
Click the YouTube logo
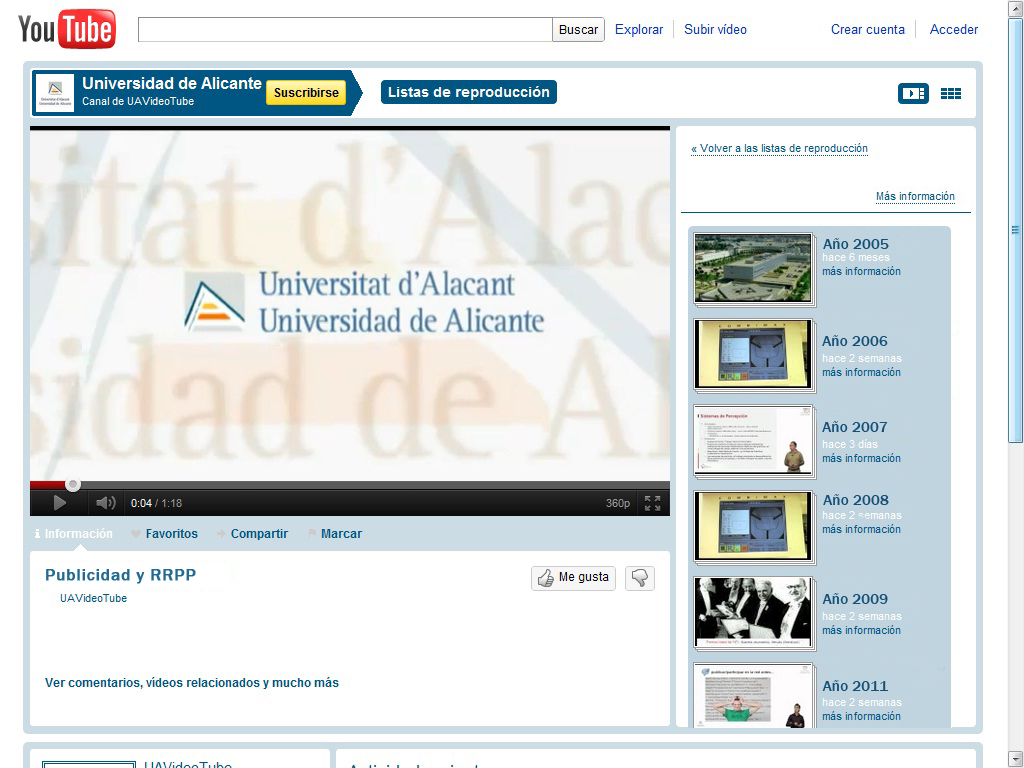coord(67,29)
